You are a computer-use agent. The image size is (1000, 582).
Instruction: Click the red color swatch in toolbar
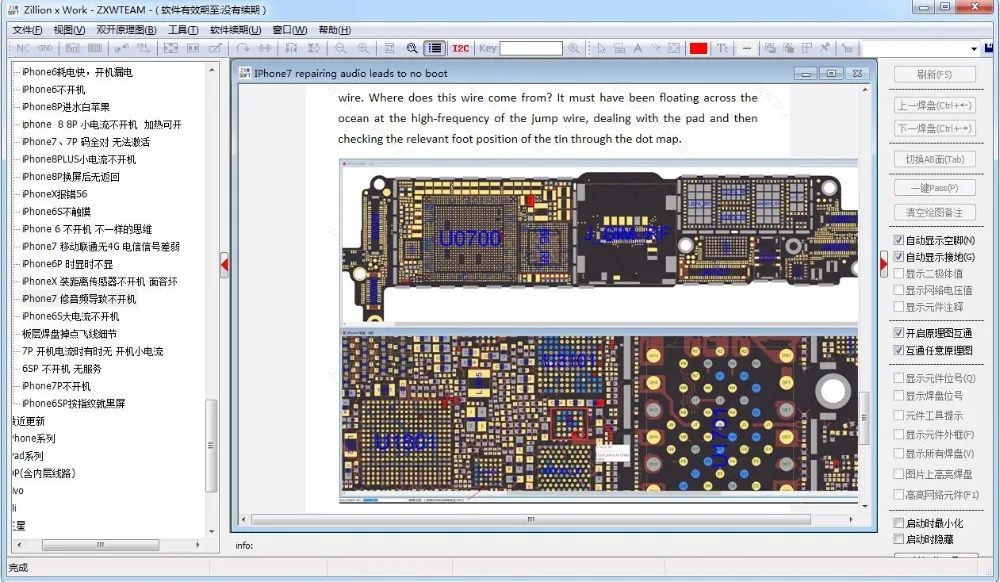698,48
